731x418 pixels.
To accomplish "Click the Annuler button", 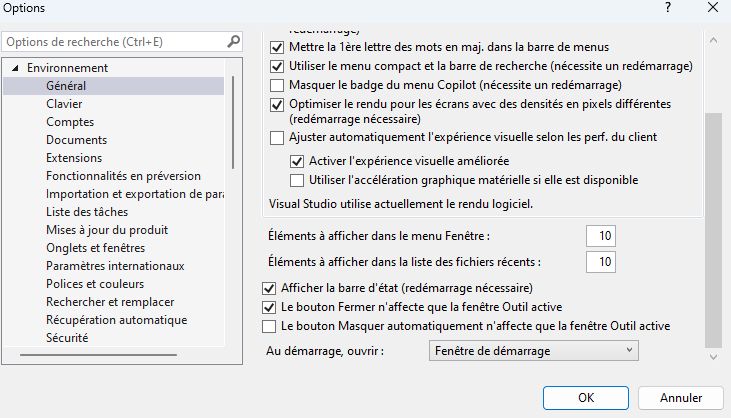I will click(681, 397).
